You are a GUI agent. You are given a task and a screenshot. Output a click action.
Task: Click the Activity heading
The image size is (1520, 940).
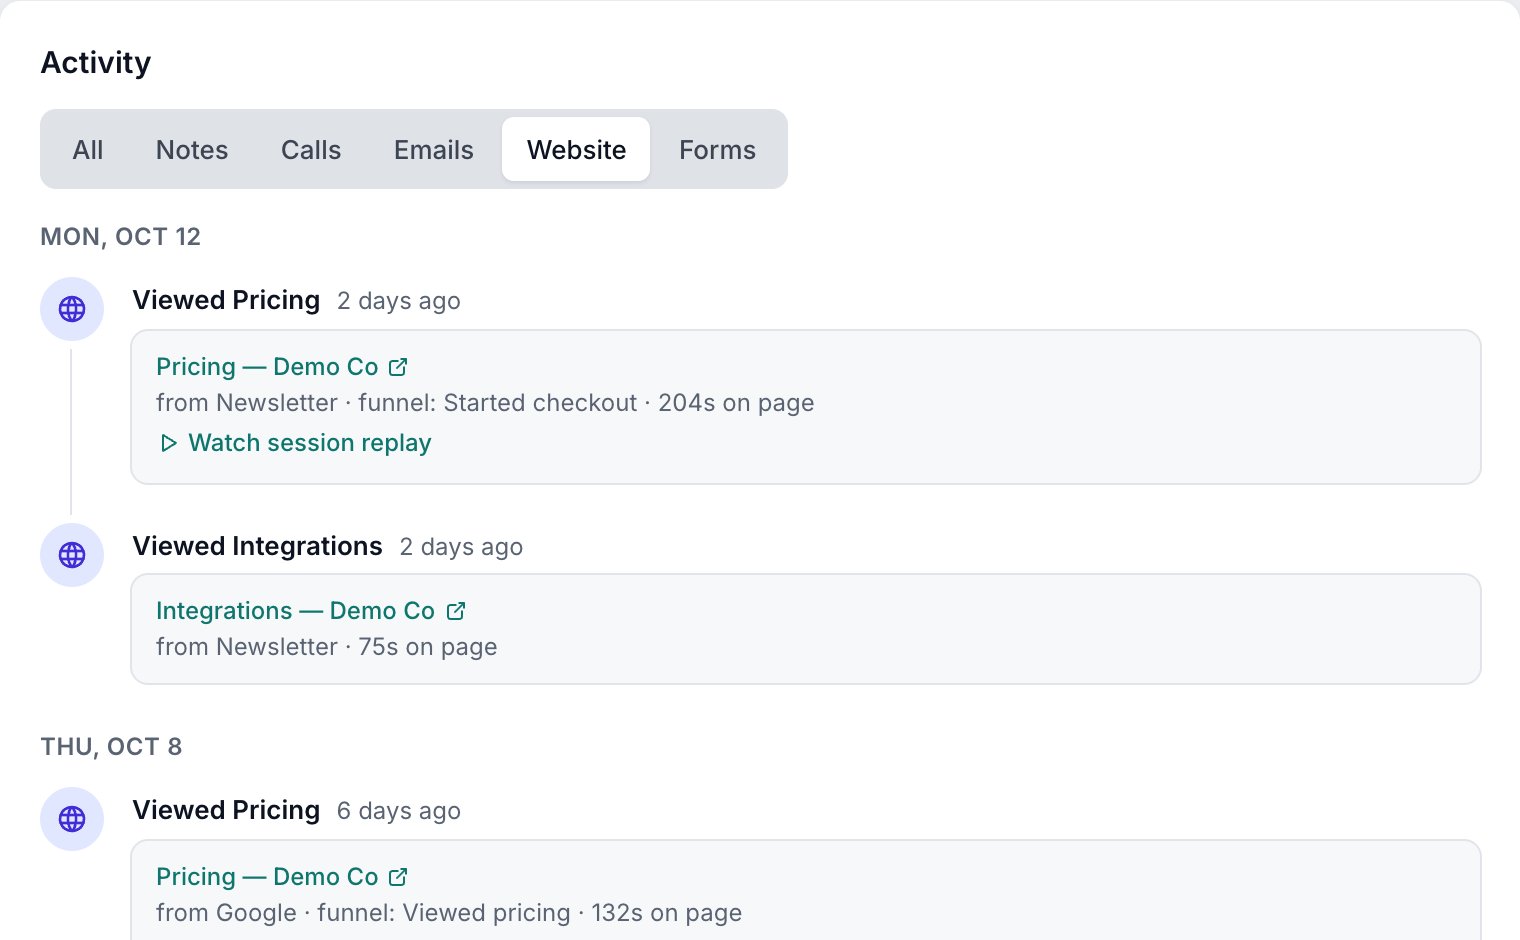pos(96,62)
